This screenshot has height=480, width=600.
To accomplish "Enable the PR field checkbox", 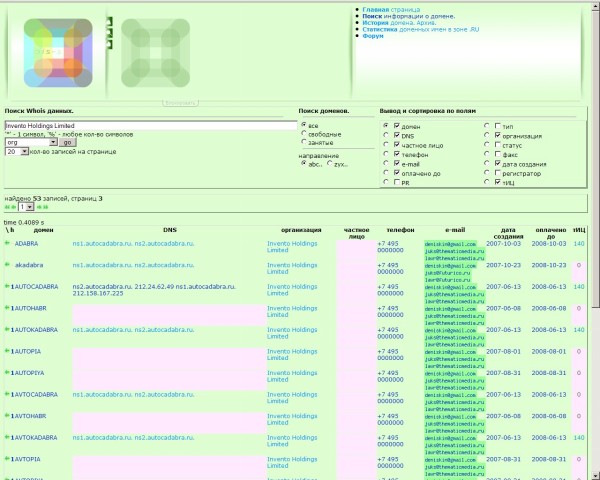I will click(385, 183).
